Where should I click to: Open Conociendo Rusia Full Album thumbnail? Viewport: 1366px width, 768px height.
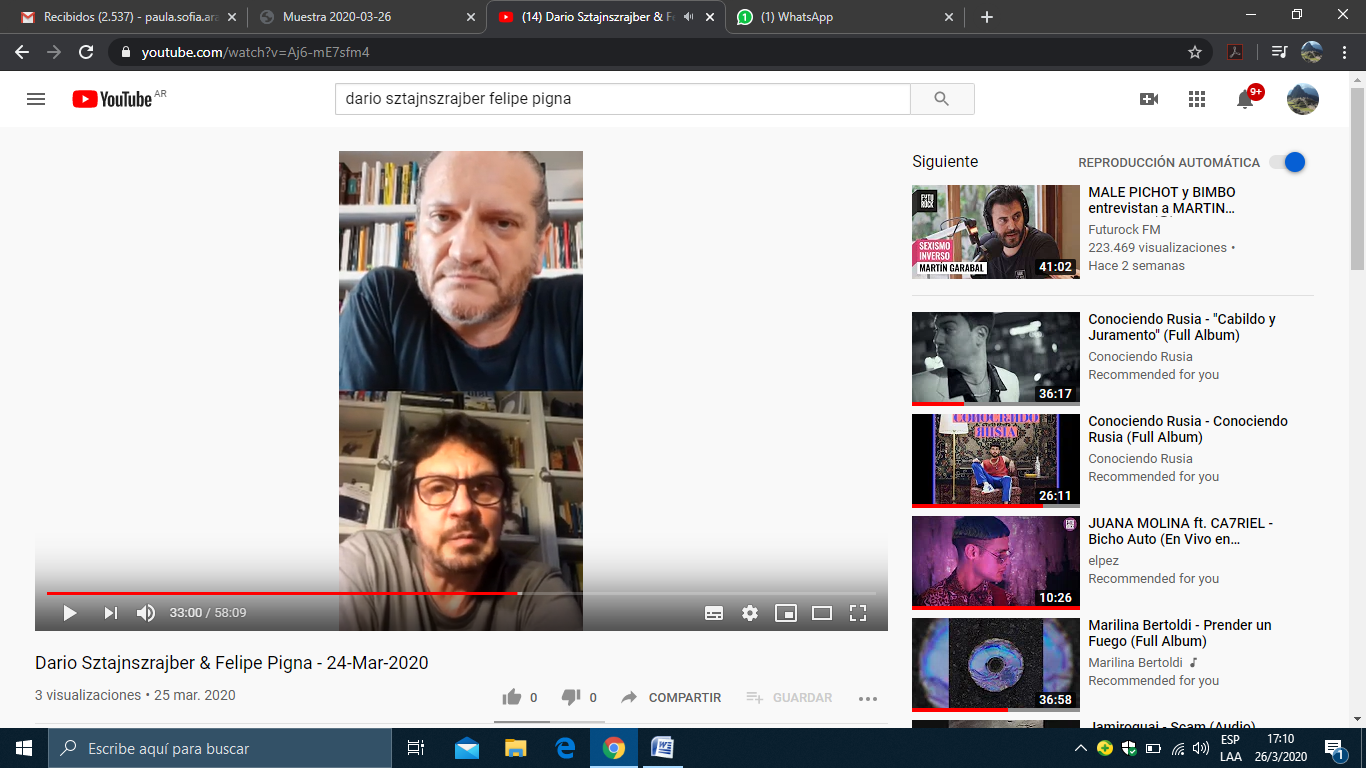pos(996,460)
